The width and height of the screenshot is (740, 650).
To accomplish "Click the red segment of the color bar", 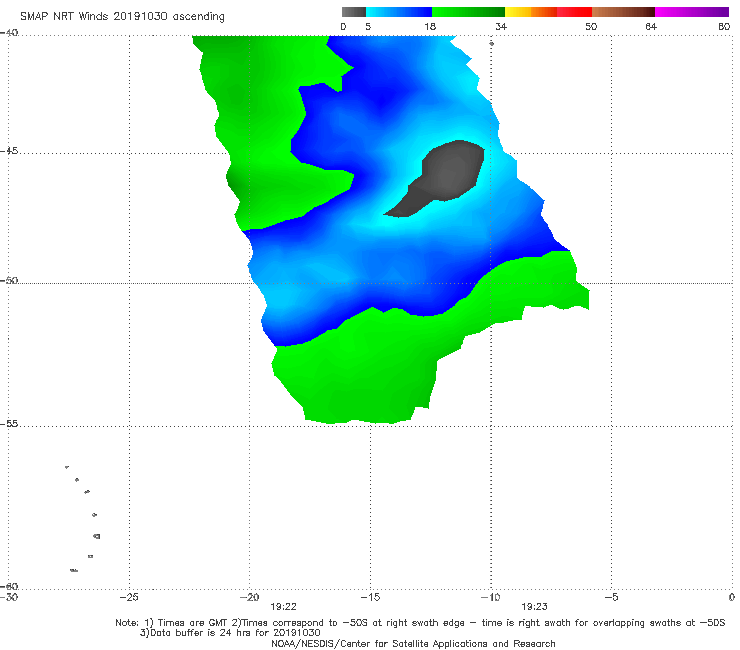I will [574, 12].
